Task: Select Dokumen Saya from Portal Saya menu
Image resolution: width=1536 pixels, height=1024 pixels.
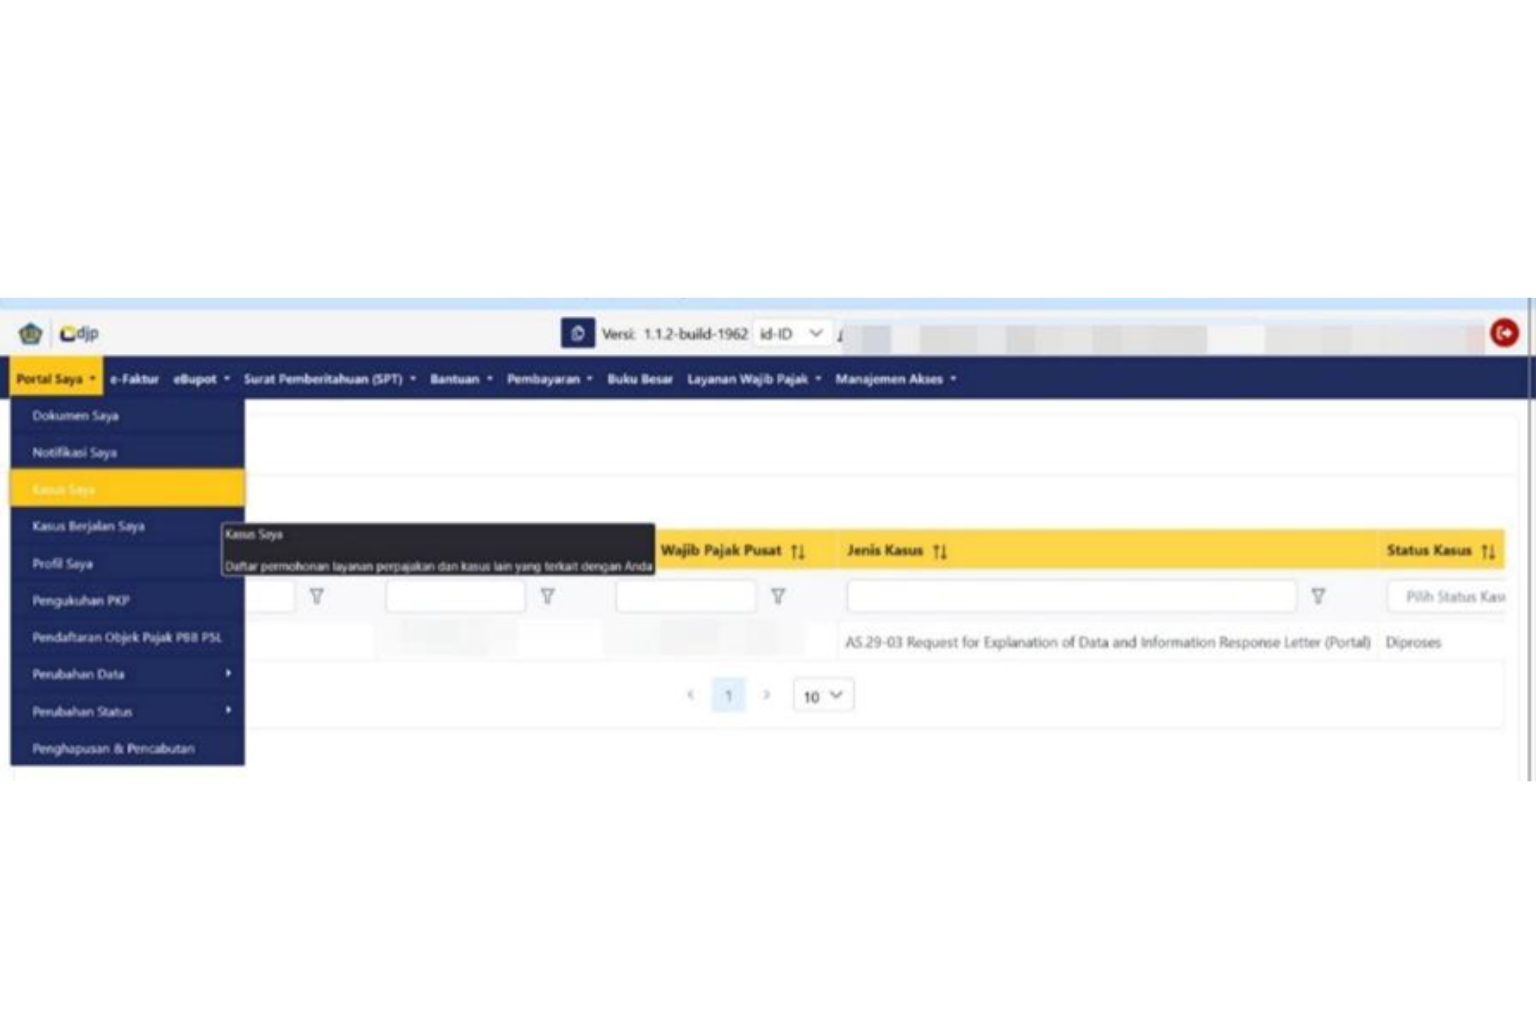Action: pos(128,415)
